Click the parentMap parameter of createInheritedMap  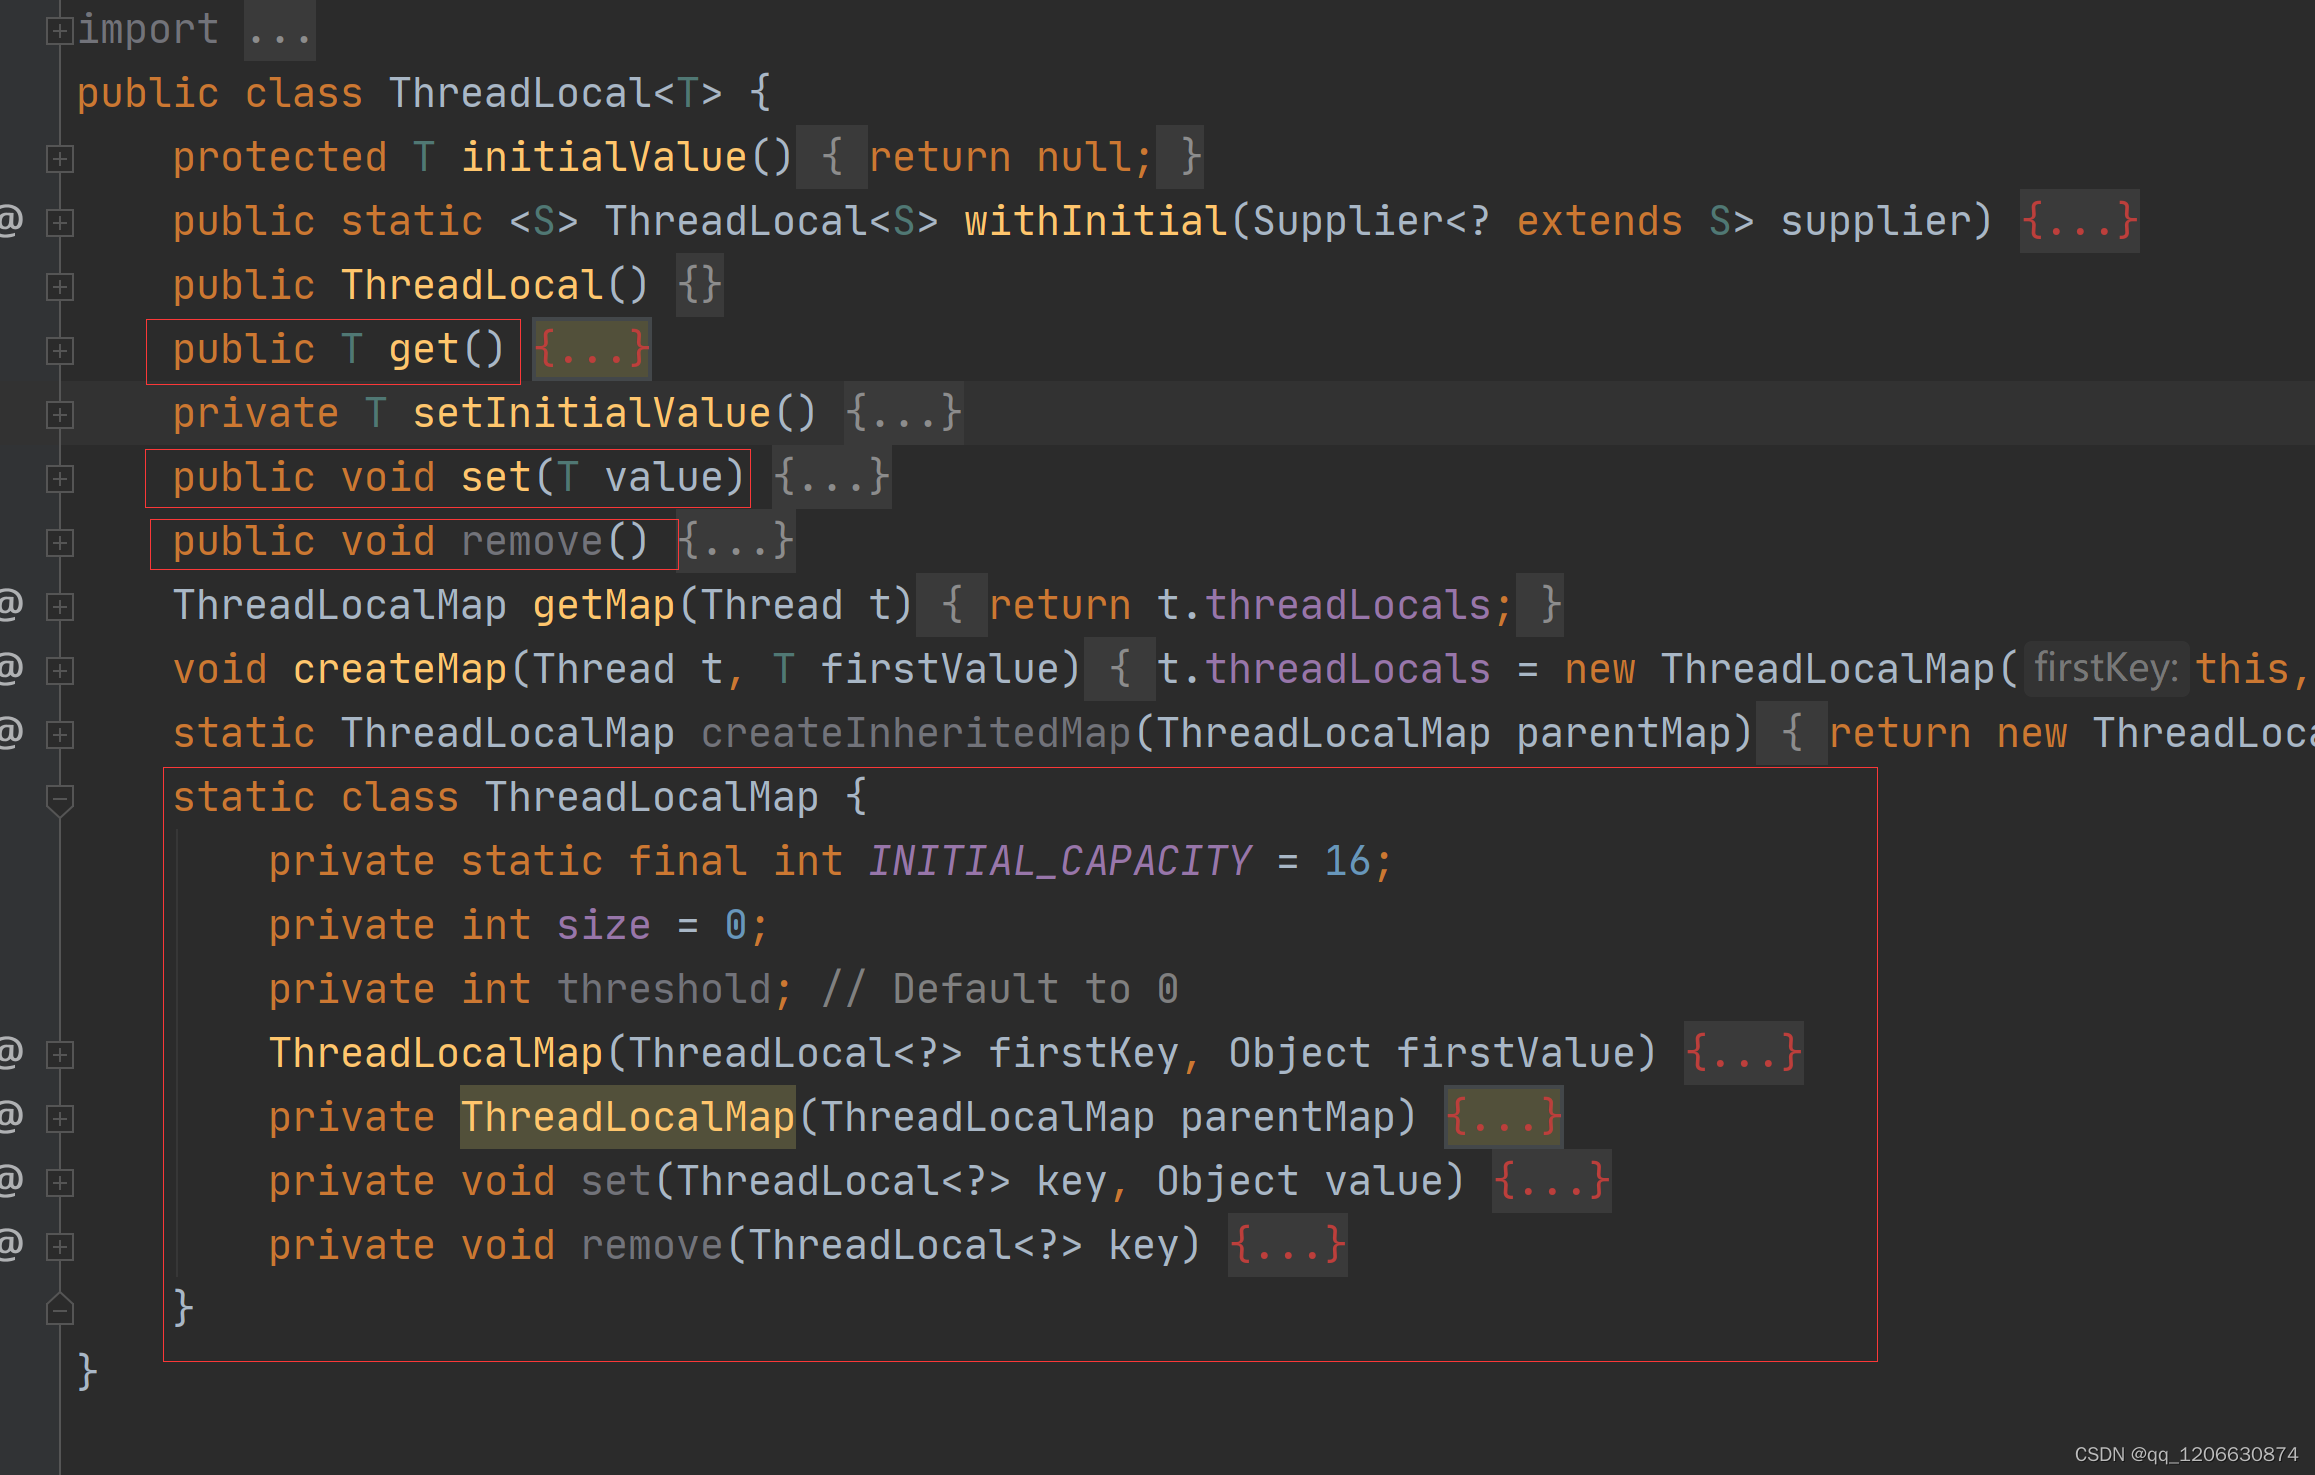point(1624,733)
